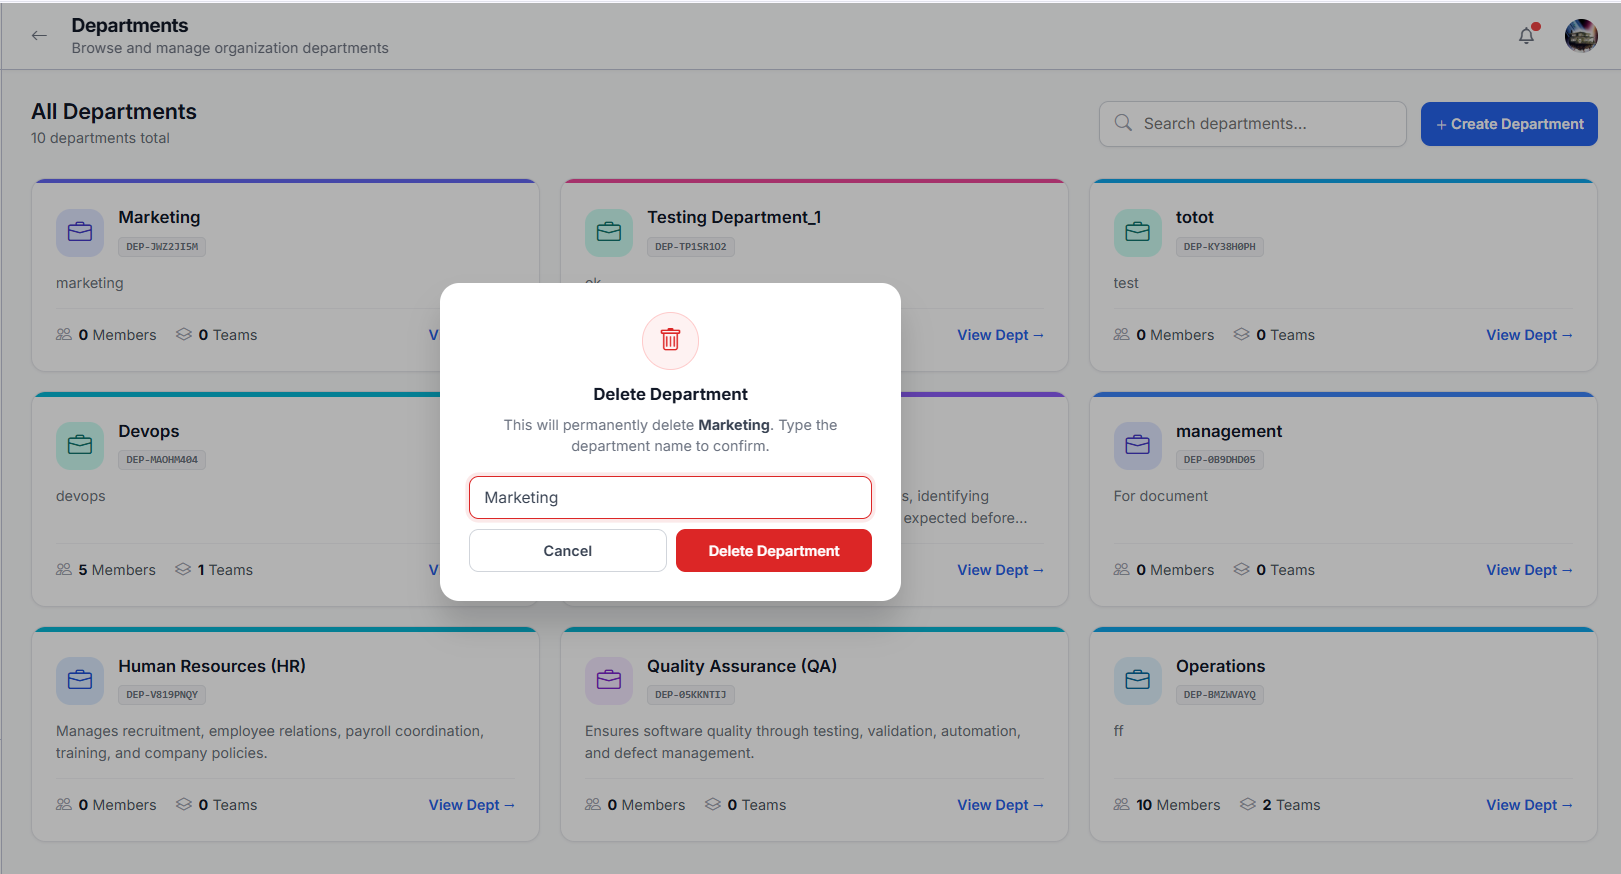Open View Dept link on Quality Assurance card
Viewport: 1621px width, 874px height.
(1000, 805)
